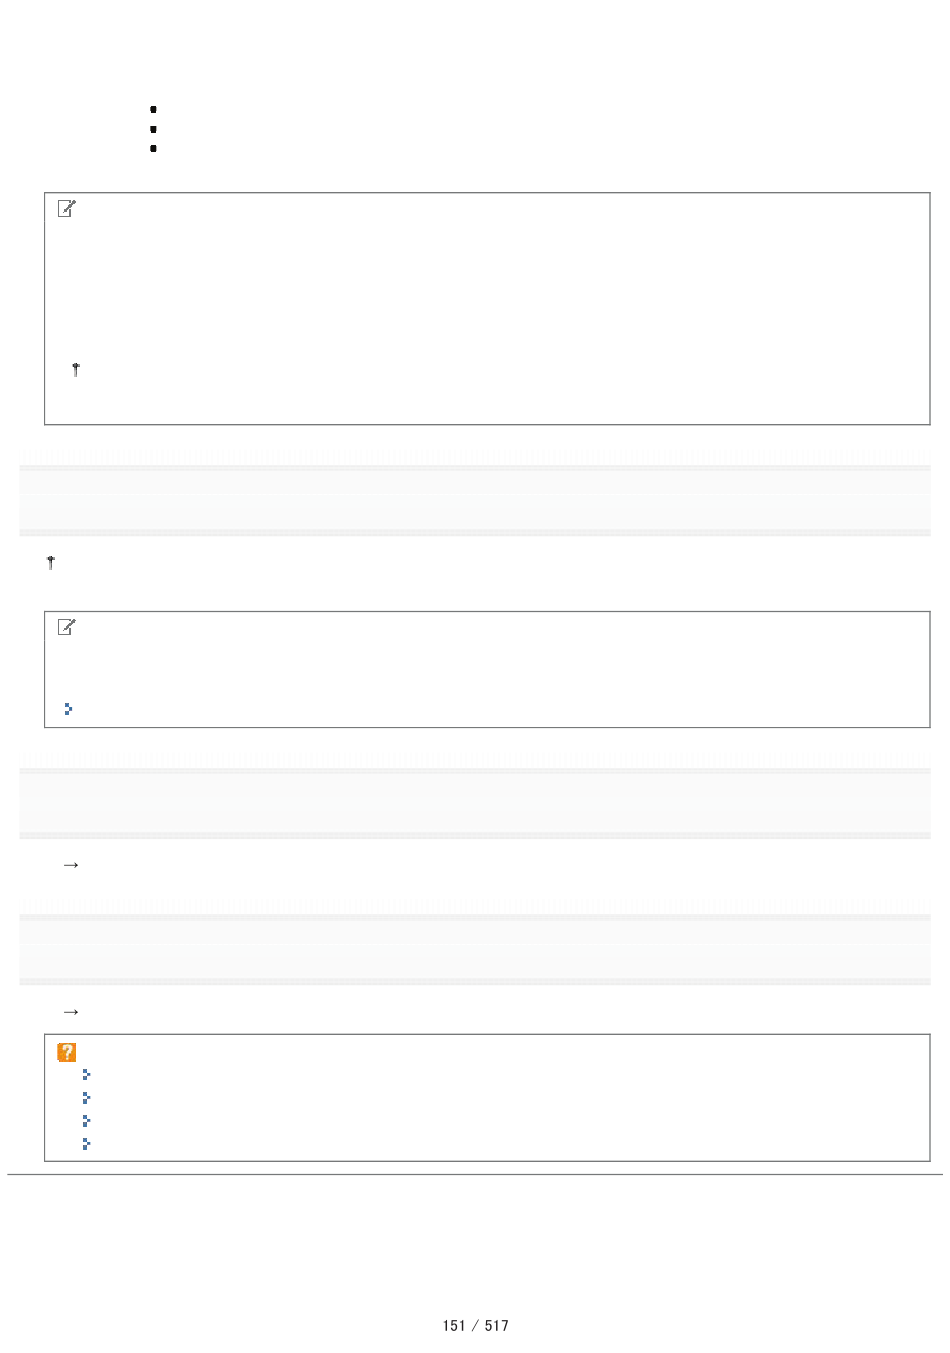Screen dimensions: 950x1353
Task: Click the blue link arrow inside the second note box
Action: coord(67,709)
